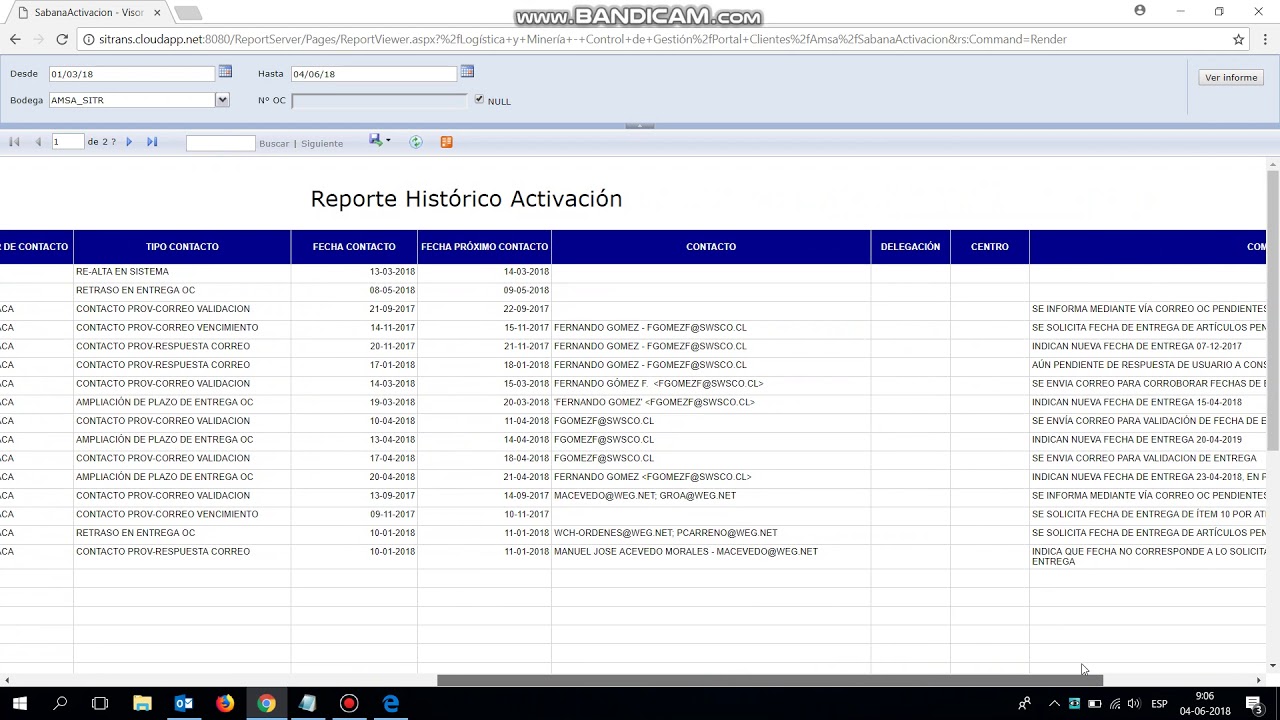Open File Explorer from the taskbar

pyautogui.click(x=142, y=703)
